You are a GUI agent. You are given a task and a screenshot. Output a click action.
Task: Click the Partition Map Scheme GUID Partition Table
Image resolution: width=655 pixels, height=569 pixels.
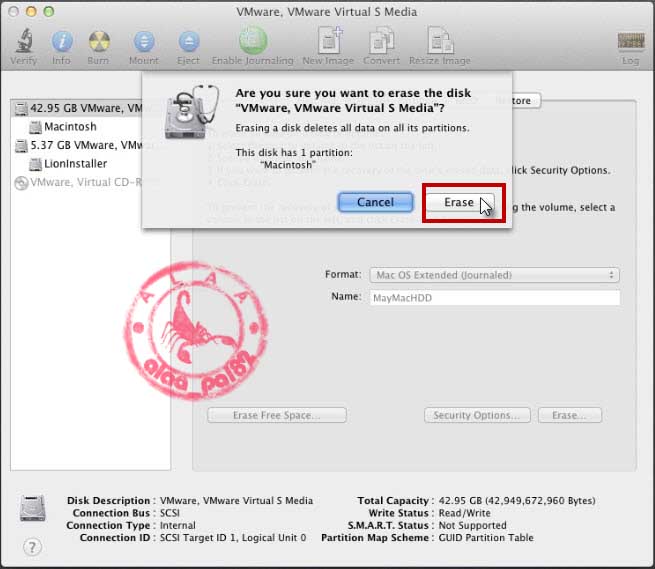point(486,538)
